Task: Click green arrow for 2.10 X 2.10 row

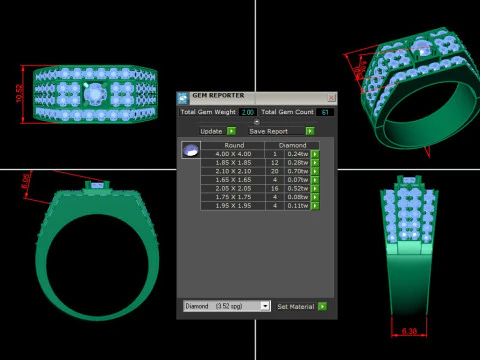Action: pos(315,171)
